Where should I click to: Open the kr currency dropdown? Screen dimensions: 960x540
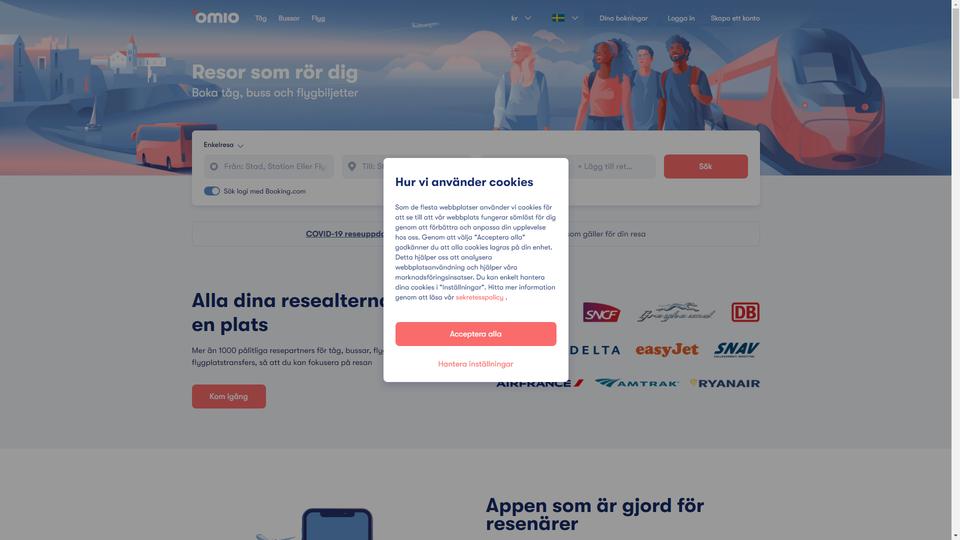[521, 18]
